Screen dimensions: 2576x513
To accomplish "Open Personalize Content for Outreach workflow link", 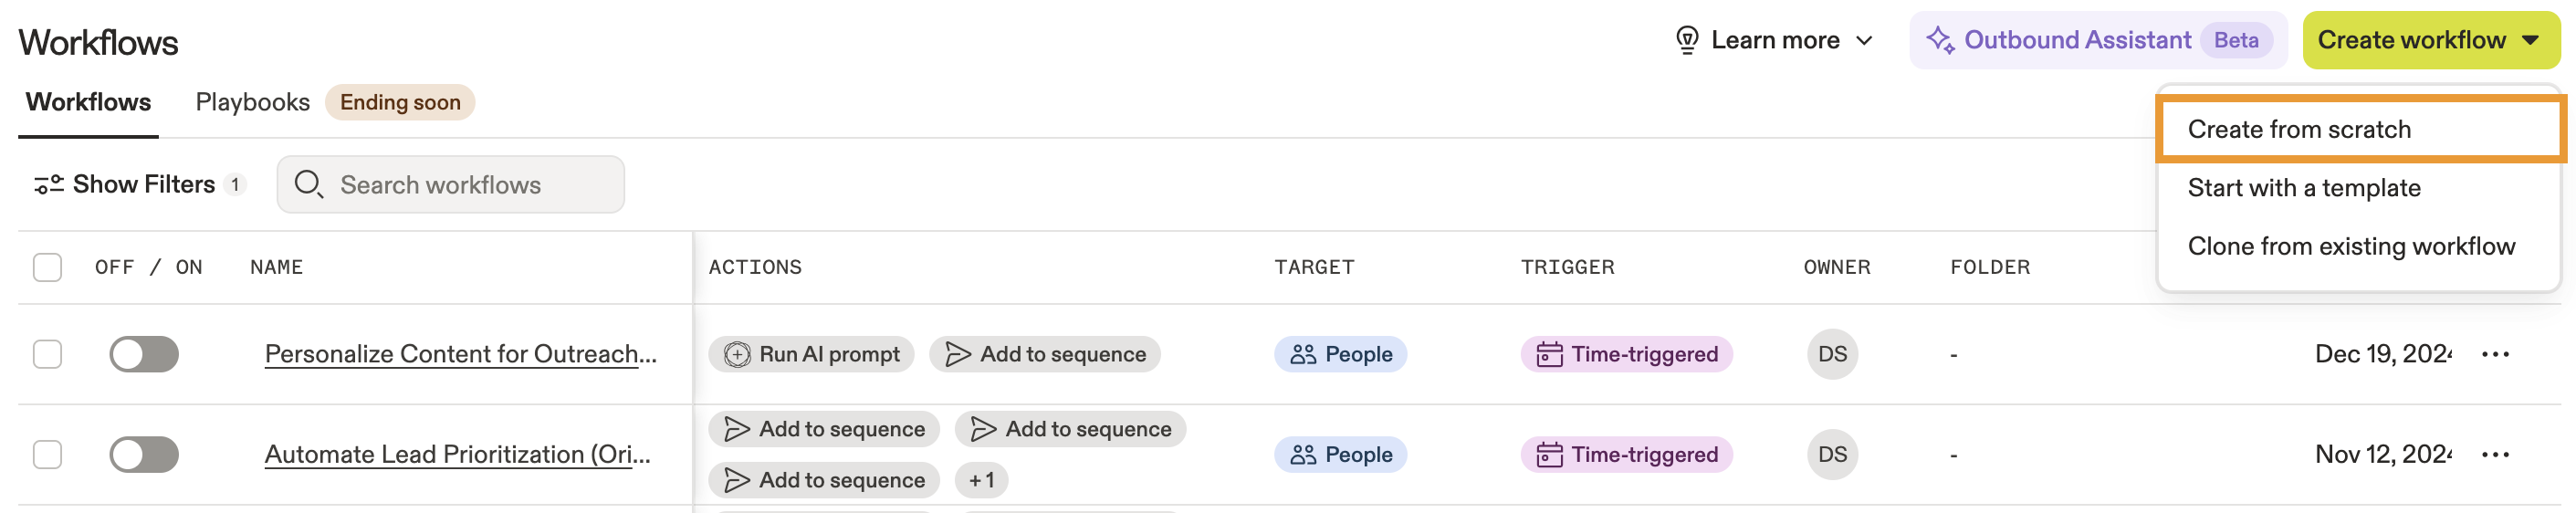I will tap(460, 354).
